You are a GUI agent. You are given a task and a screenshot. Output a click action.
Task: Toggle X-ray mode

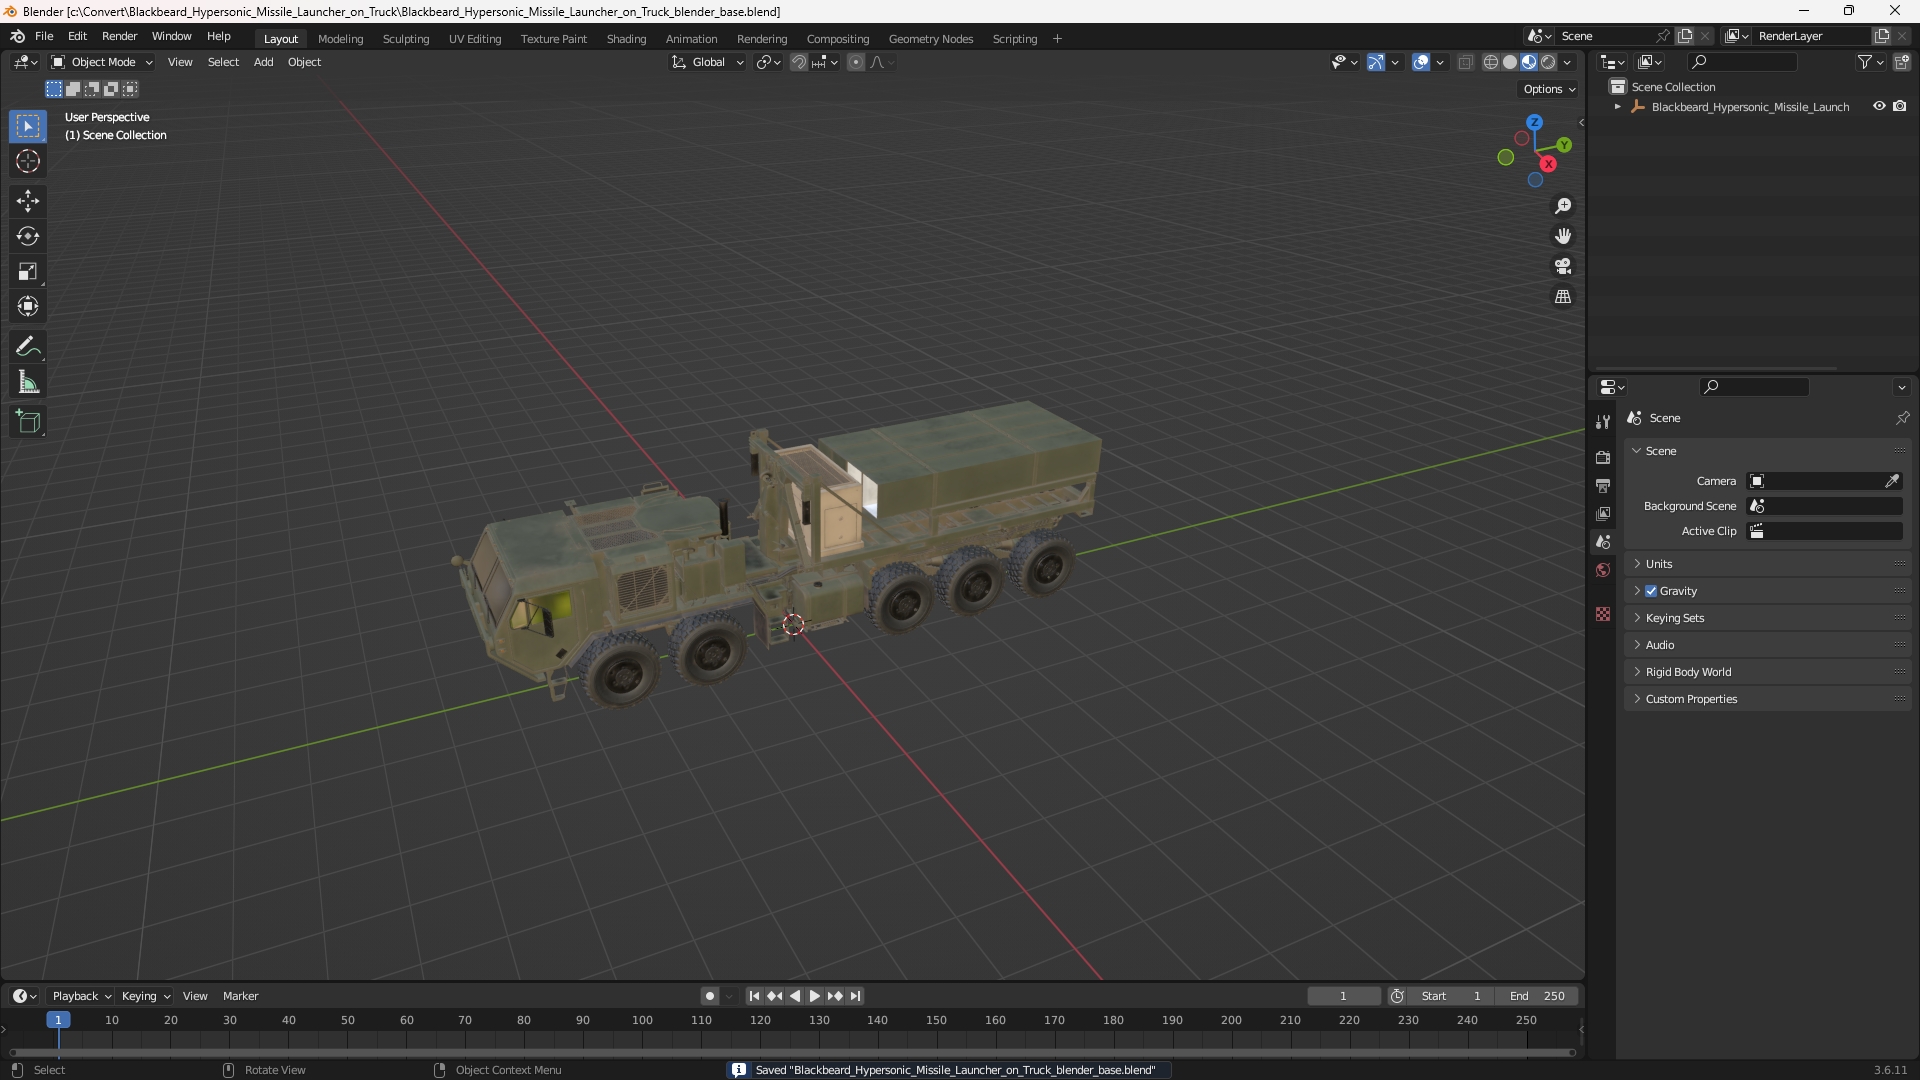[x=1465, y=62]
